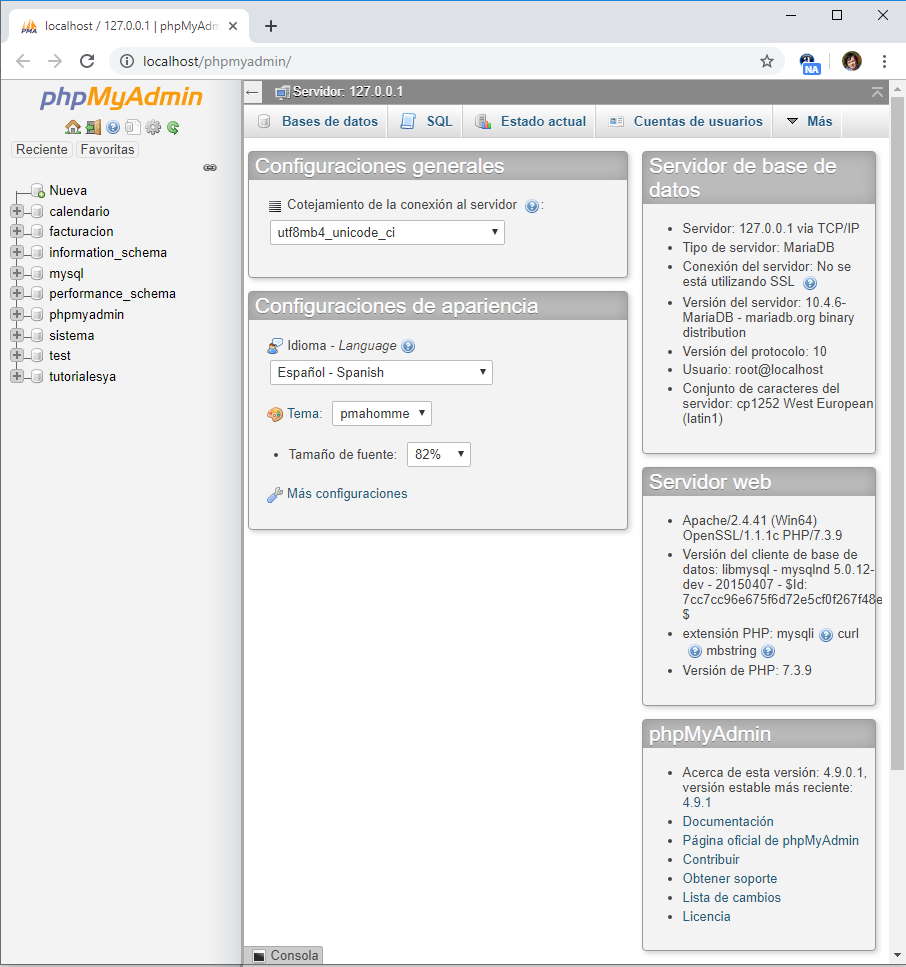The image size is (906, 967).
Task: Click help icon next to Idioma Language
Action: point(408,347)
